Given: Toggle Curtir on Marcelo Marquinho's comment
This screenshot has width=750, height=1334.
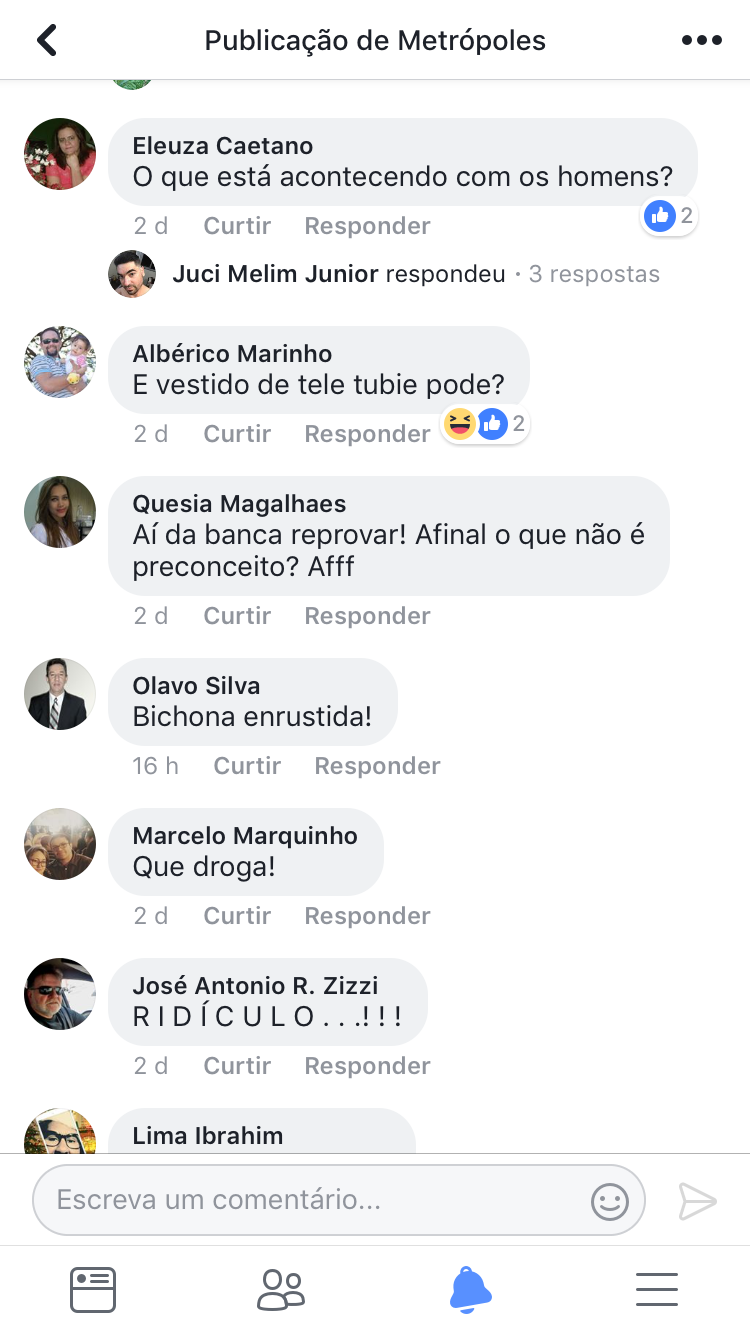Looking at the screenshot, I should 237,916.
